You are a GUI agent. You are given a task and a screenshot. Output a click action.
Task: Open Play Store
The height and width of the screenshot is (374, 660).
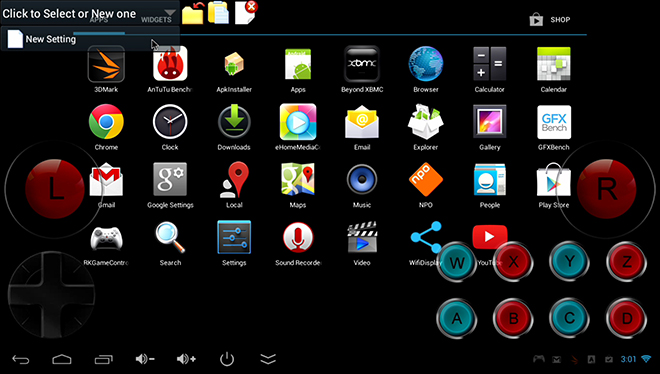tap(554, 180)
